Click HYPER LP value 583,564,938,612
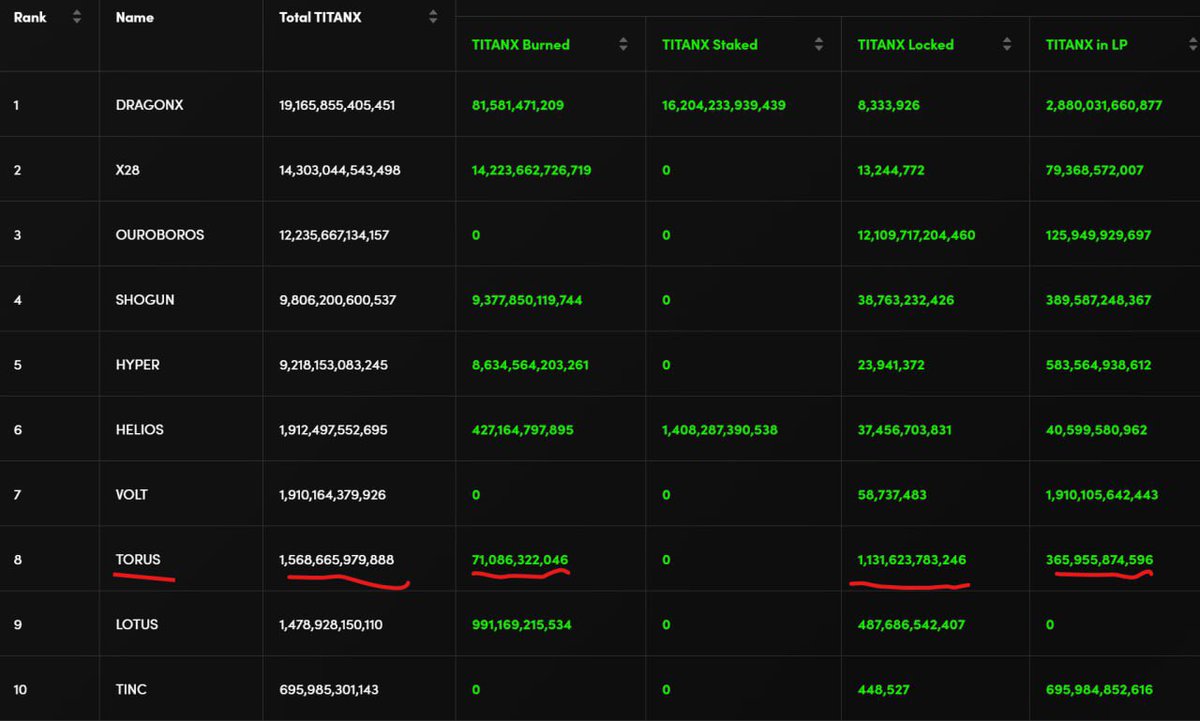Viewport: 1200px width, 721px height. (1099, 365)
